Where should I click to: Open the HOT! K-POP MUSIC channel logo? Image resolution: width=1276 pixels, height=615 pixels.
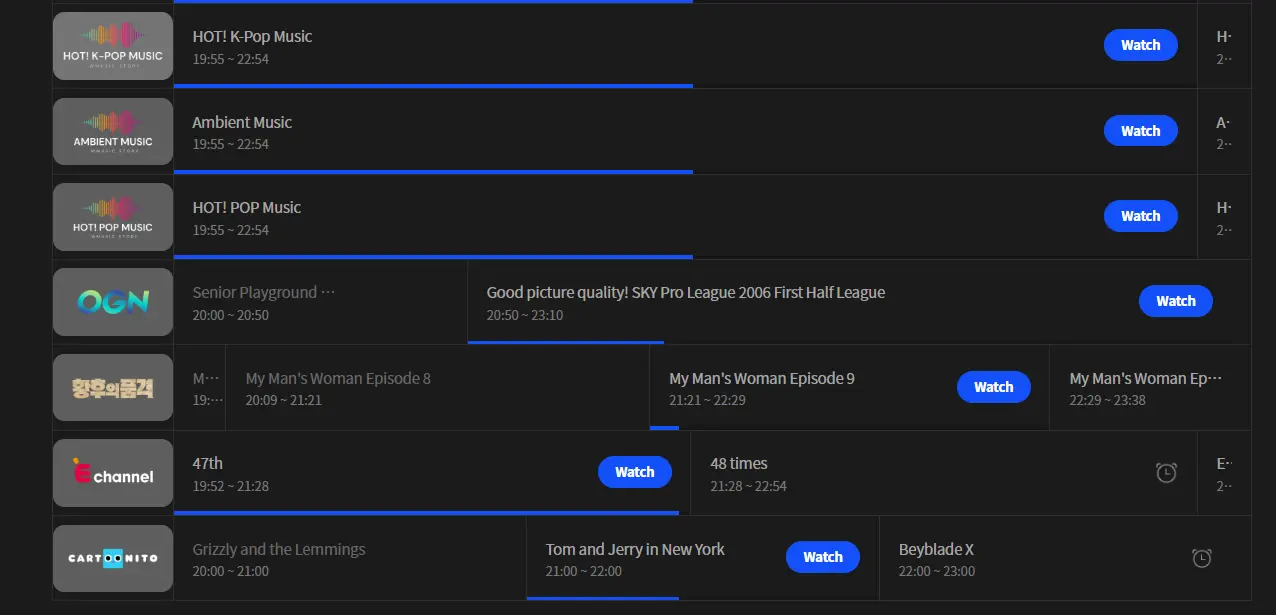coord(113,46)
